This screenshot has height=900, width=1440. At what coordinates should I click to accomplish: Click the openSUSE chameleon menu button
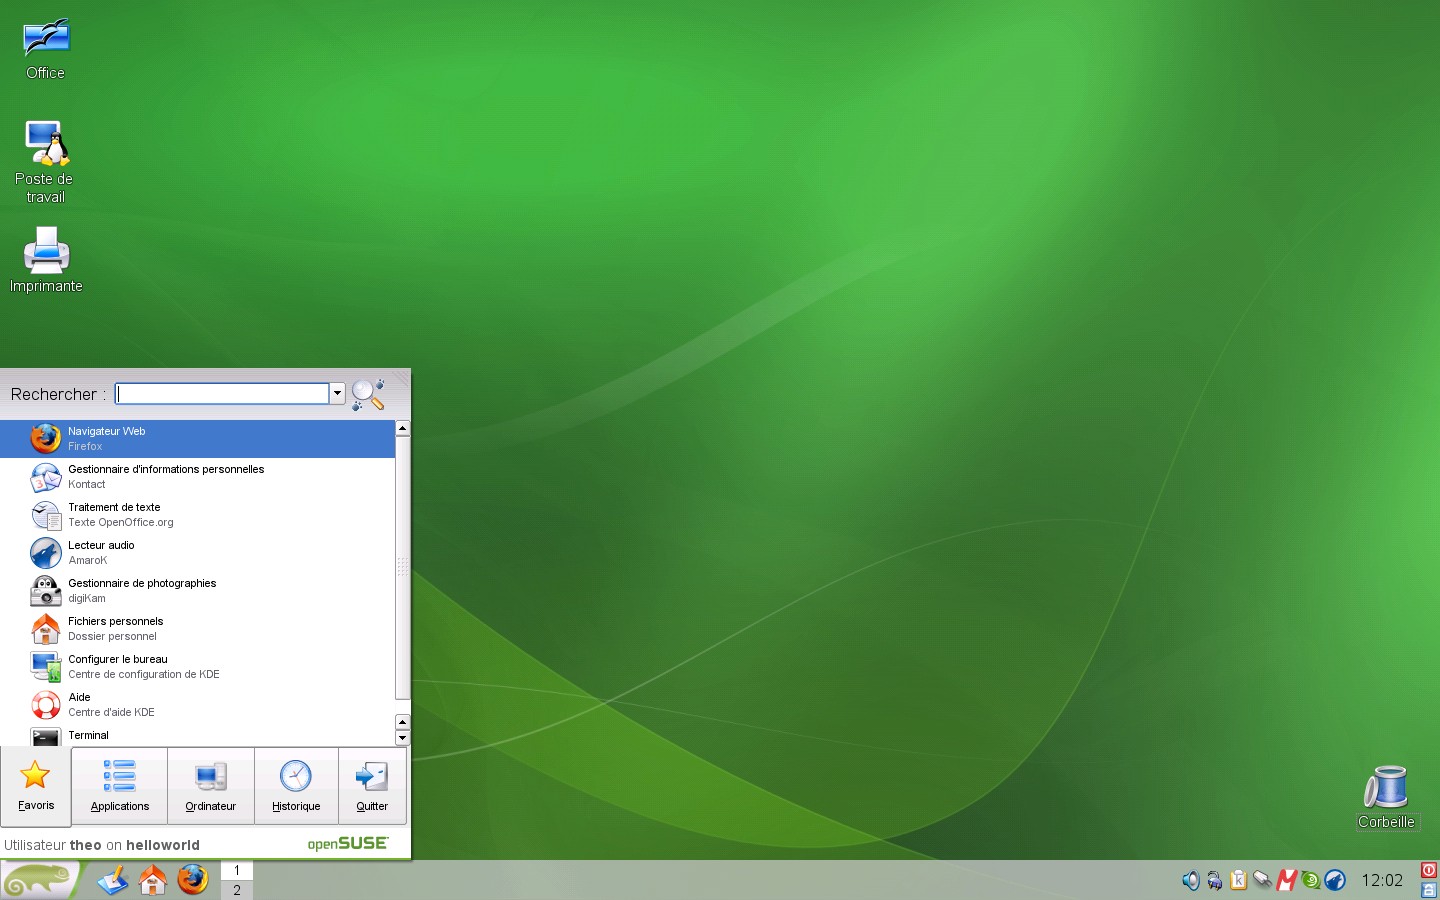pos(40,880)
